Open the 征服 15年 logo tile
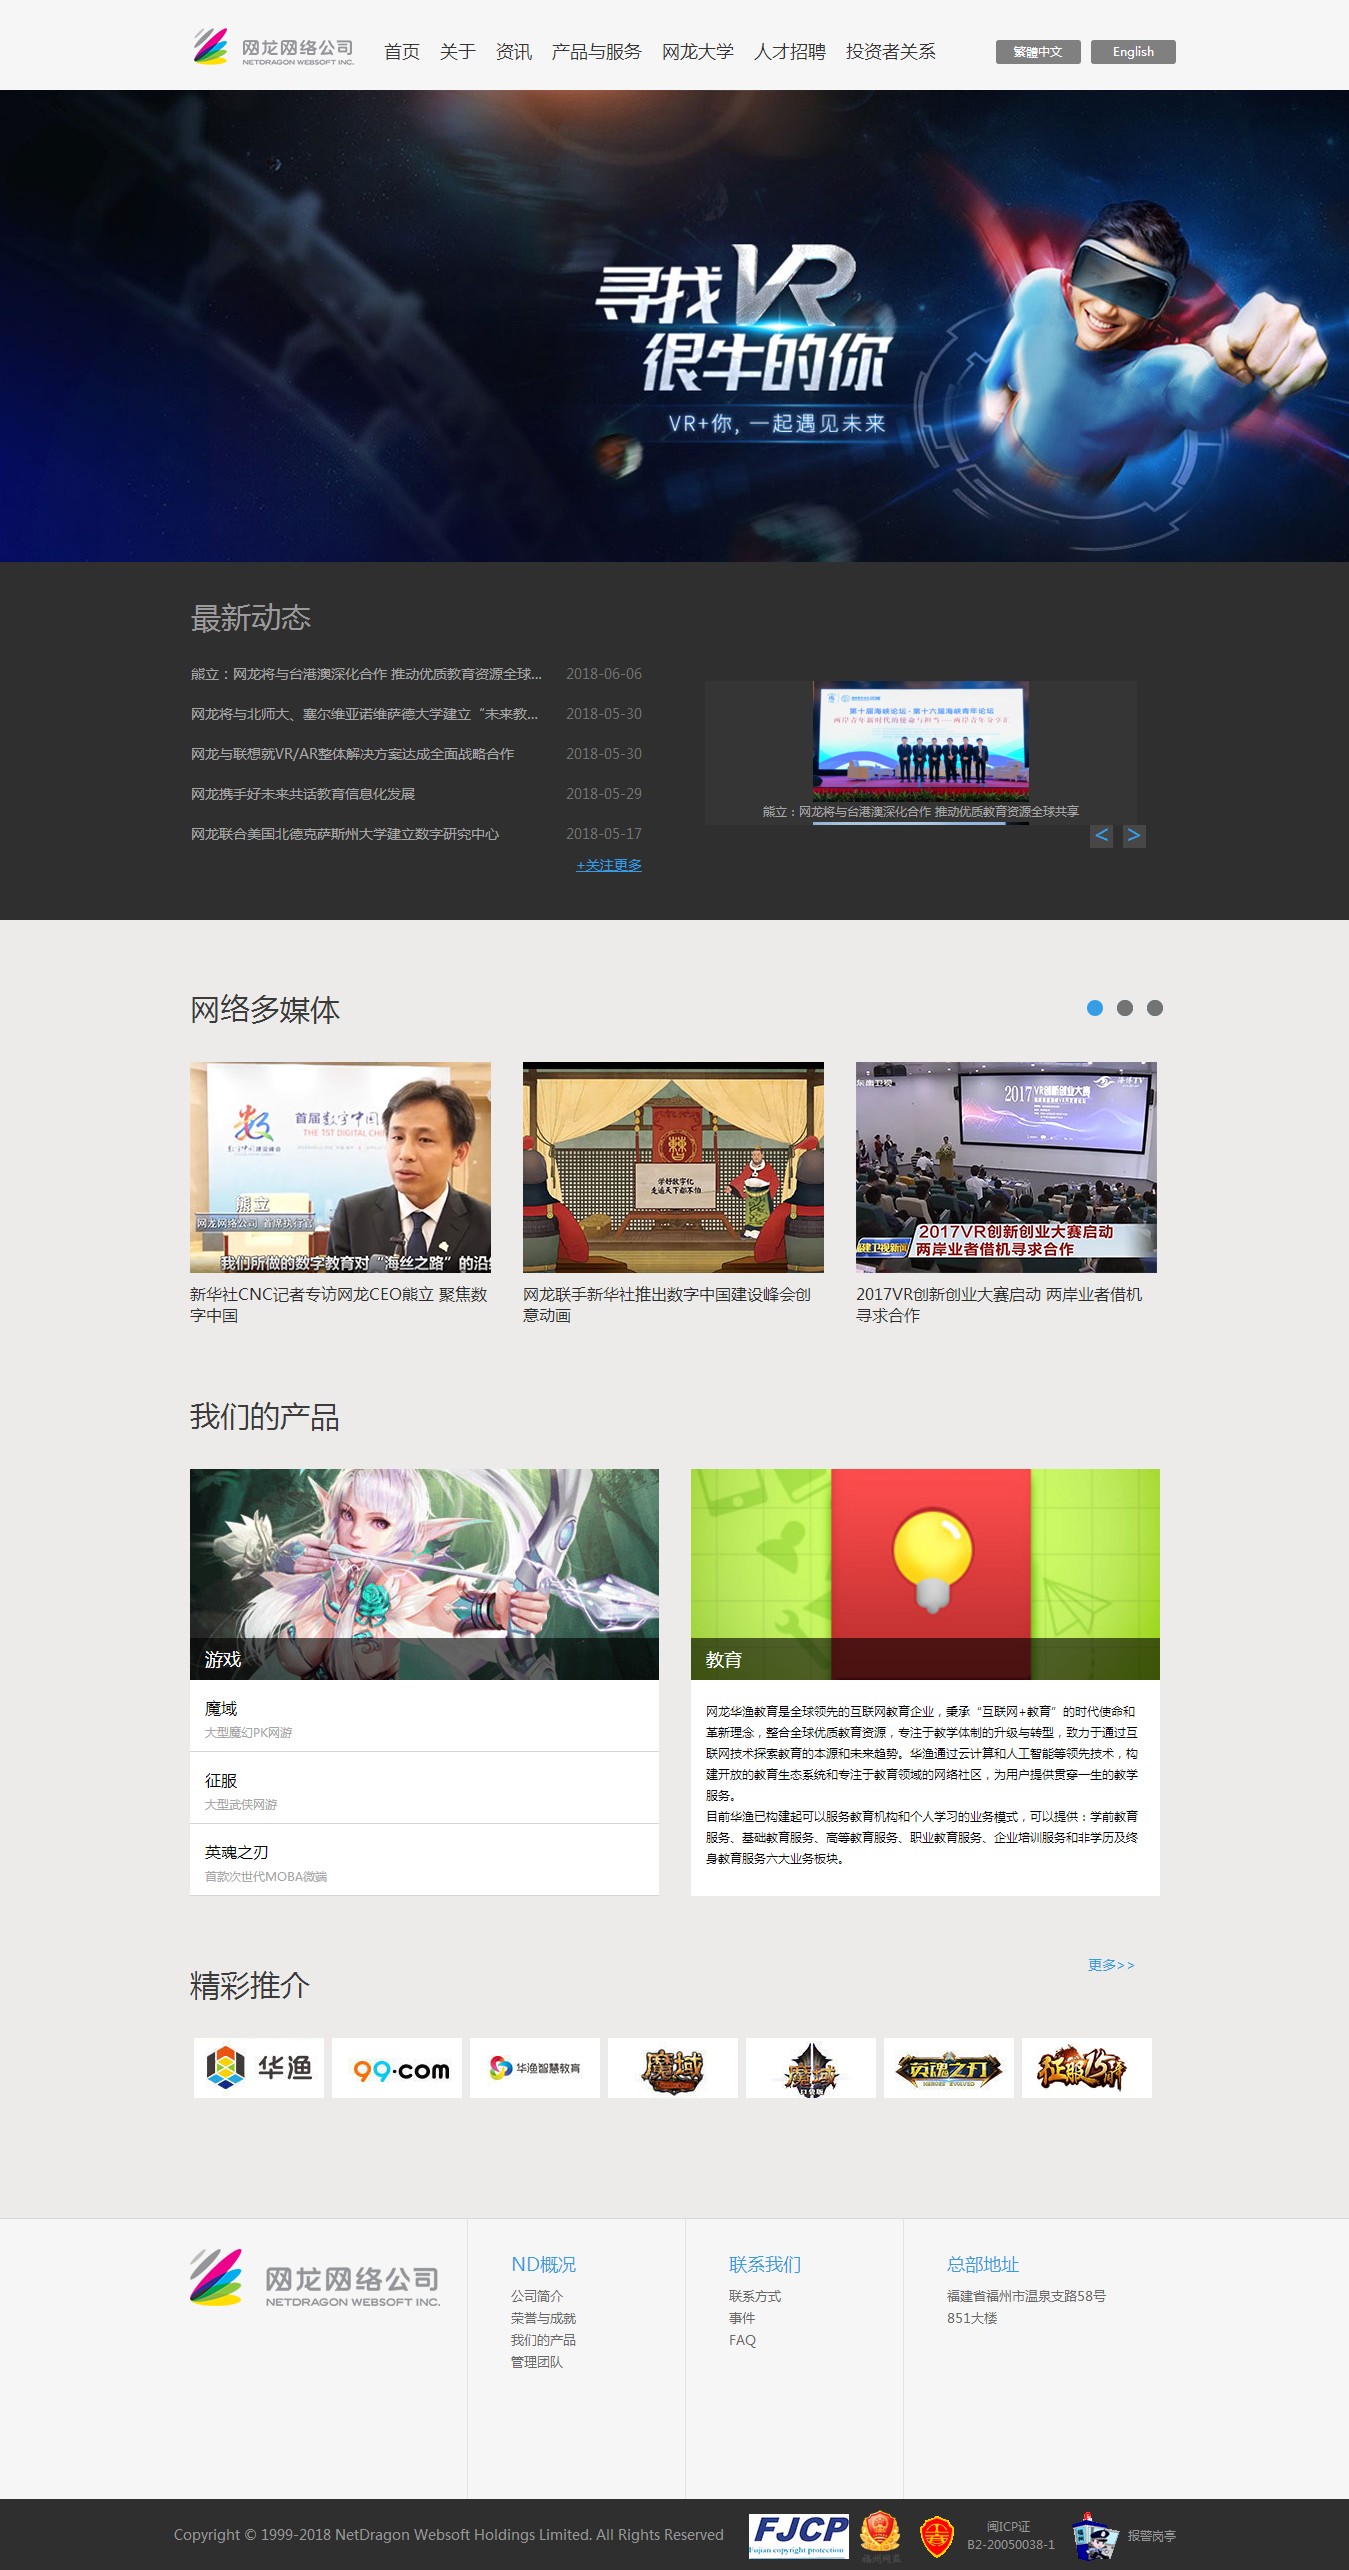 coord(1087,2068)
